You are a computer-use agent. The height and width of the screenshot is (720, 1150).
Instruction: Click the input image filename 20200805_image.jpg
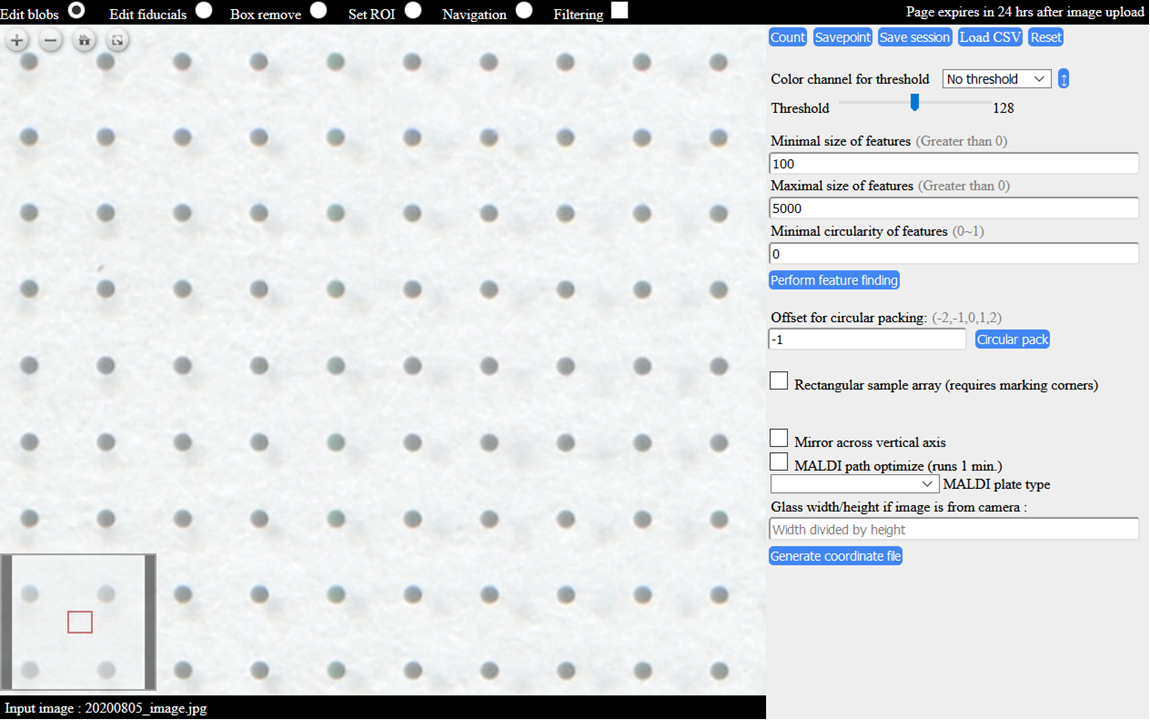click(x=146, y=708)
